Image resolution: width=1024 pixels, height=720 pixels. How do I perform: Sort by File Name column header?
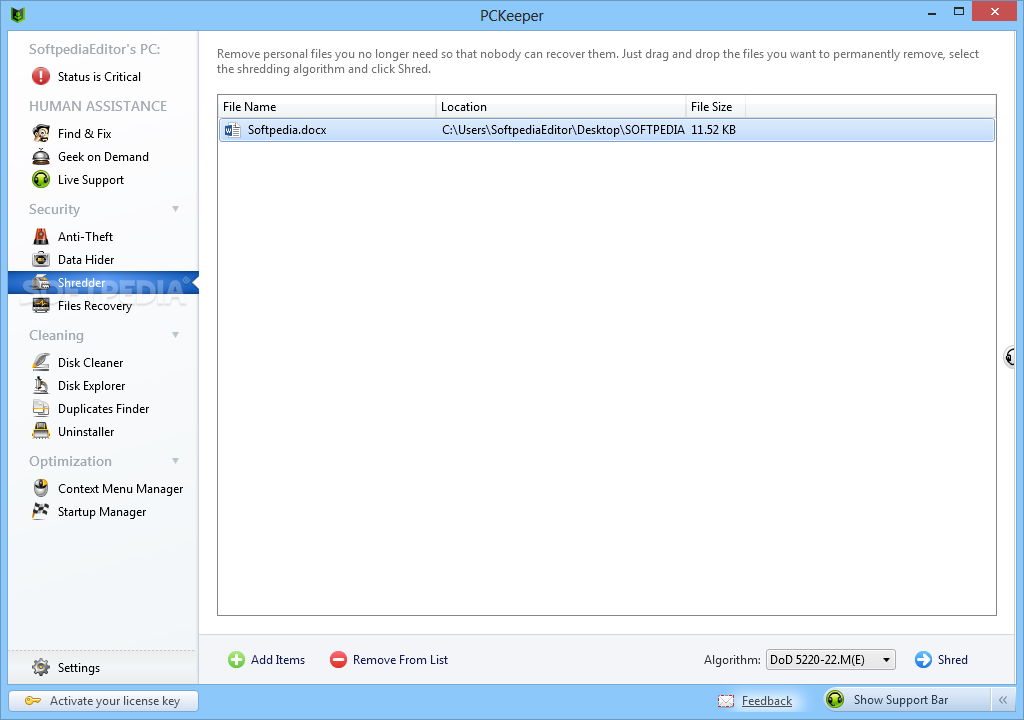point(327,106)
